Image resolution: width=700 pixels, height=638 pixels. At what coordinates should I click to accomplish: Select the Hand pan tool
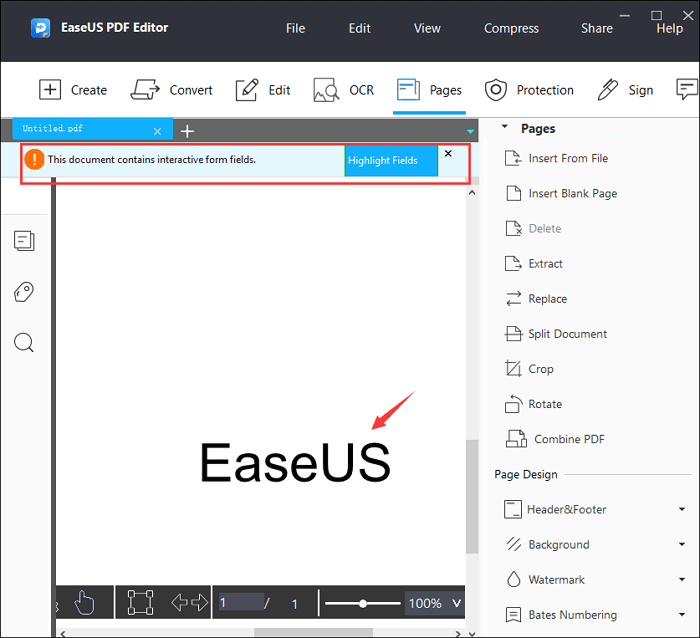84,603
